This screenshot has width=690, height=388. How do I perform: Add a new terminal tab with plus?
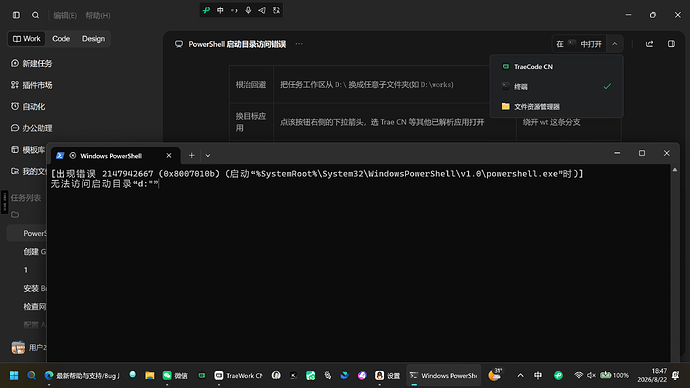[x=191, y=155]
